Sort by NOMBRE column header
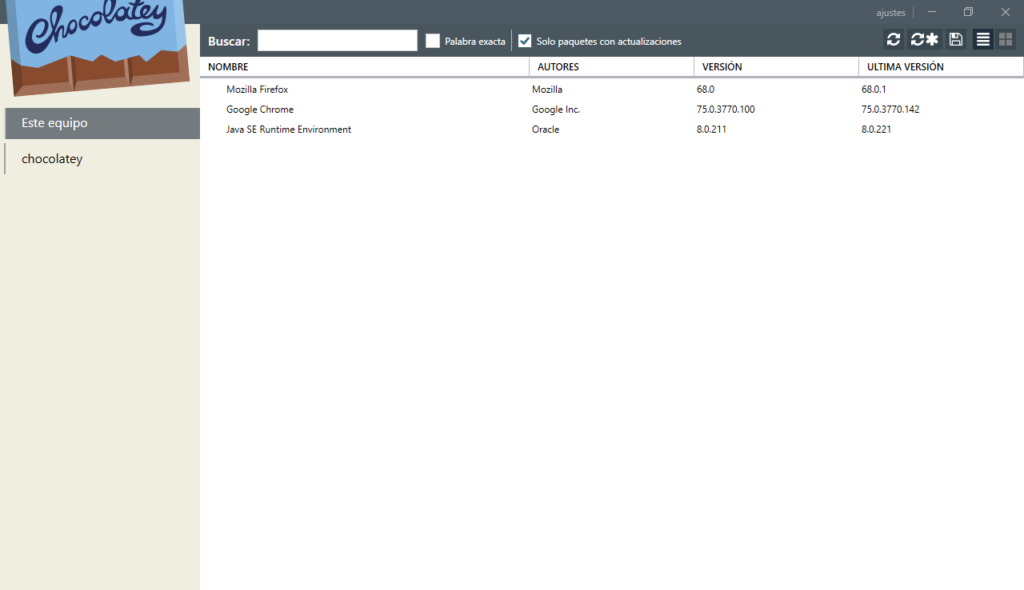Image resolution: width=1024 pixels, height=590 pixels. pyautogui.click(x=365, y=67)
